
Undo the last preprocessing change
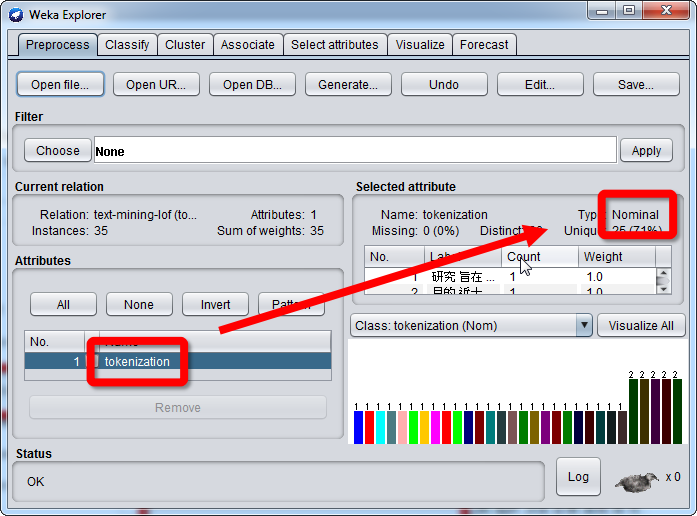pos(444,84)
